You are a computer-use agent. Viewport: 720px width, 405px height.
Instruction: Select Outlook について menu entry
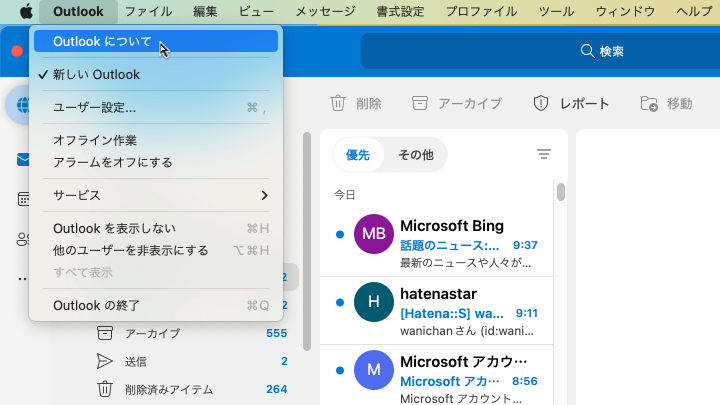click(156, 41)
